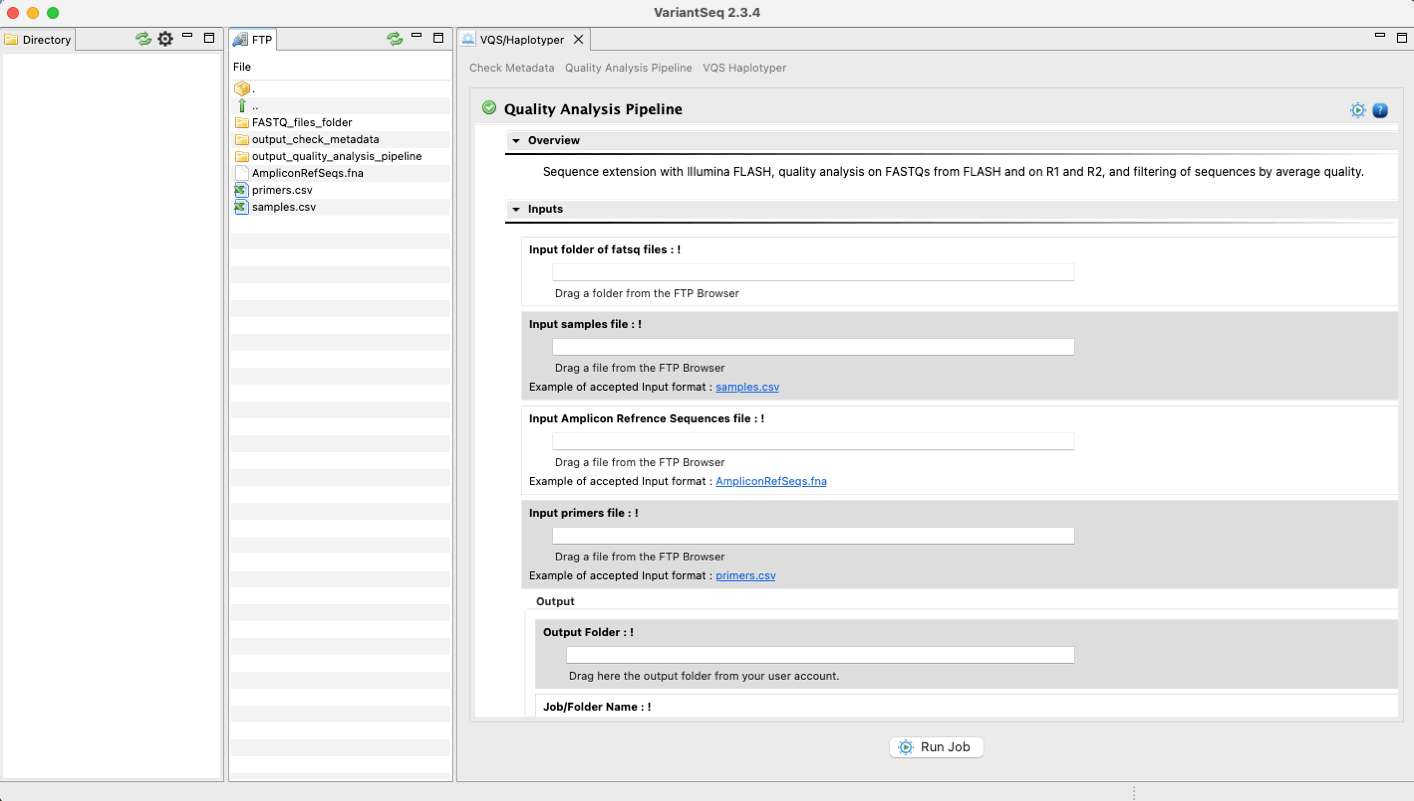
Task: Collapse the Overview section
Action: [x=516, y=141]
